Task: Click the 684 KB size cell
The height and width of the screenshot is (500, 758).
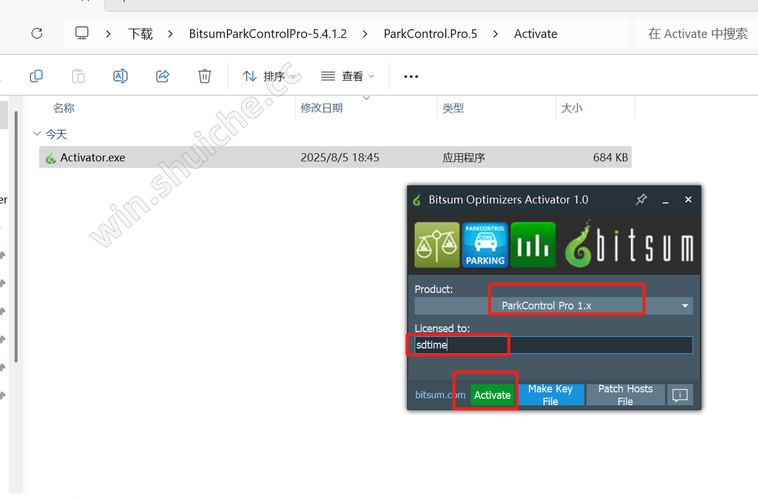Action: coord(610,158)
